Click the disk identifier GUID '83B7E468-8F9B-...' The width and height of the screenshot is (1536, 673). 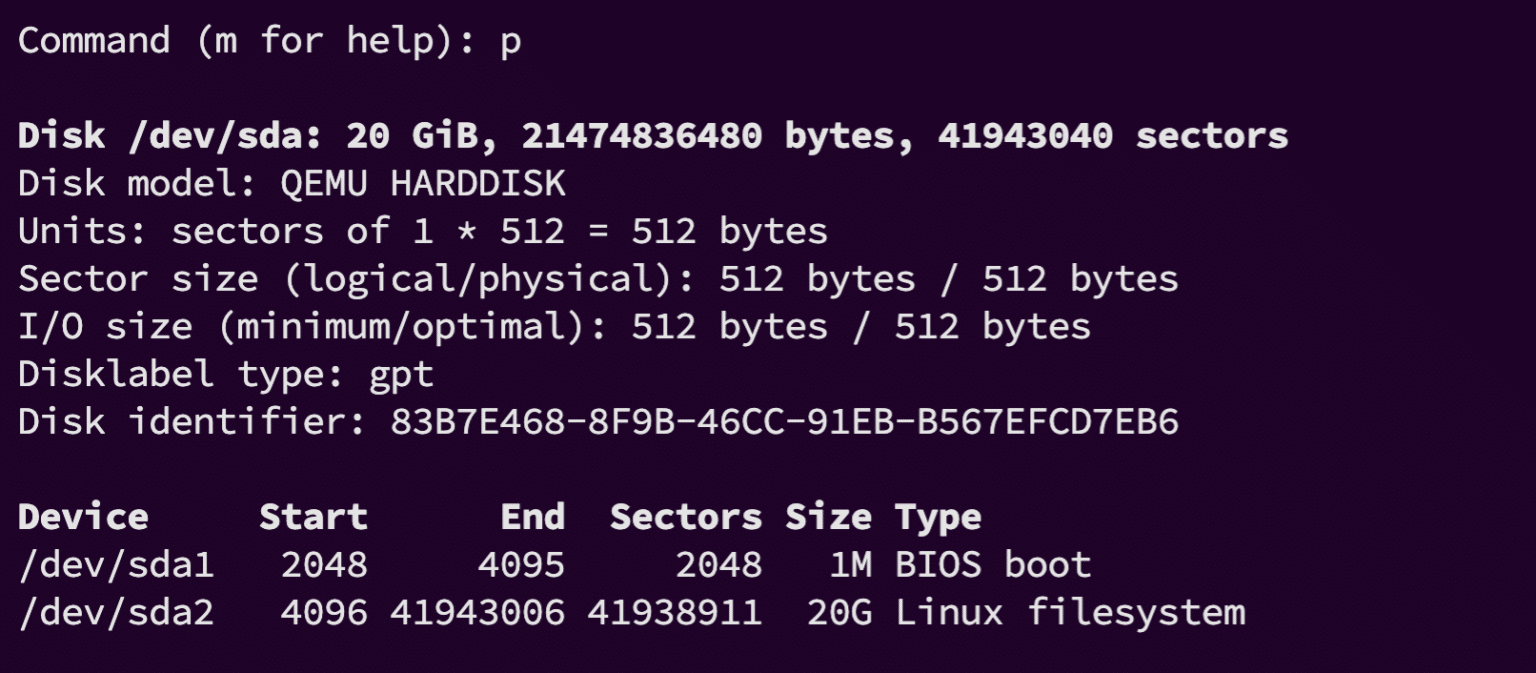point(784,422)
